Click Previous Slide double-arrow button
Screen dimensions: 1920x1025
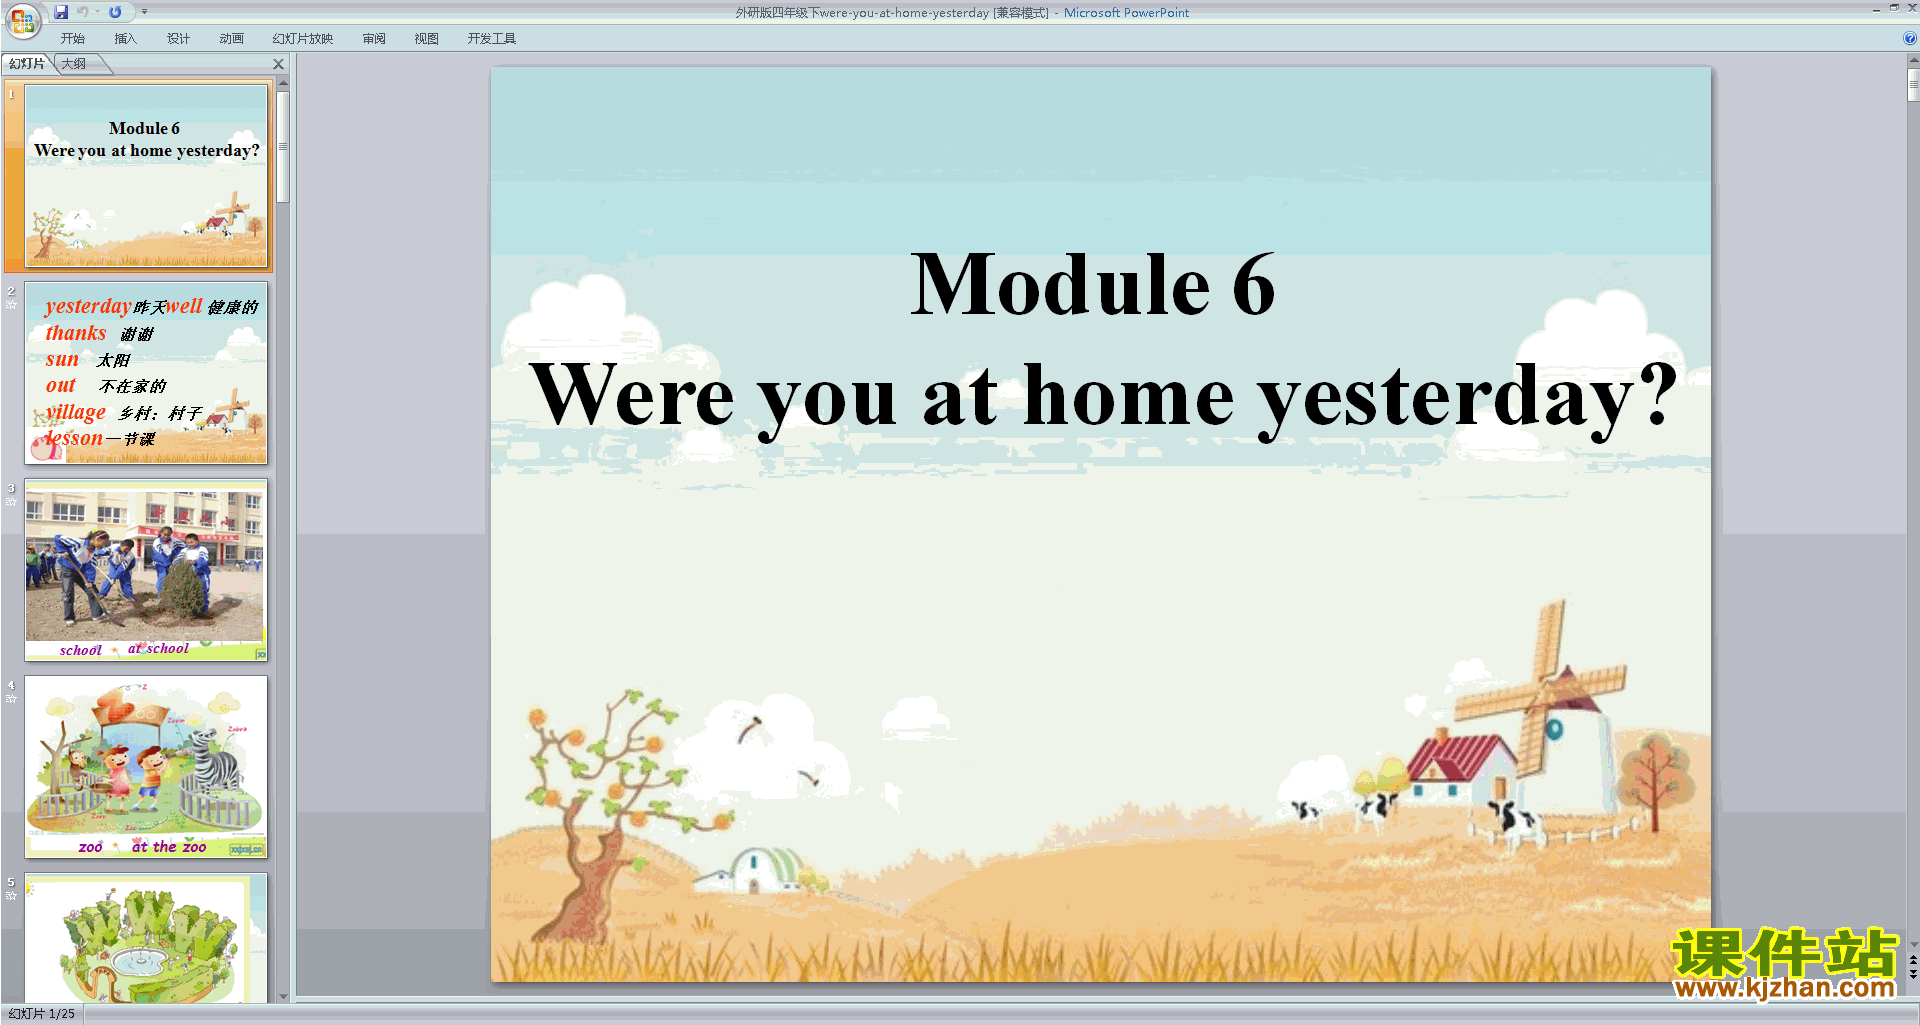[x=1913, y=960]
